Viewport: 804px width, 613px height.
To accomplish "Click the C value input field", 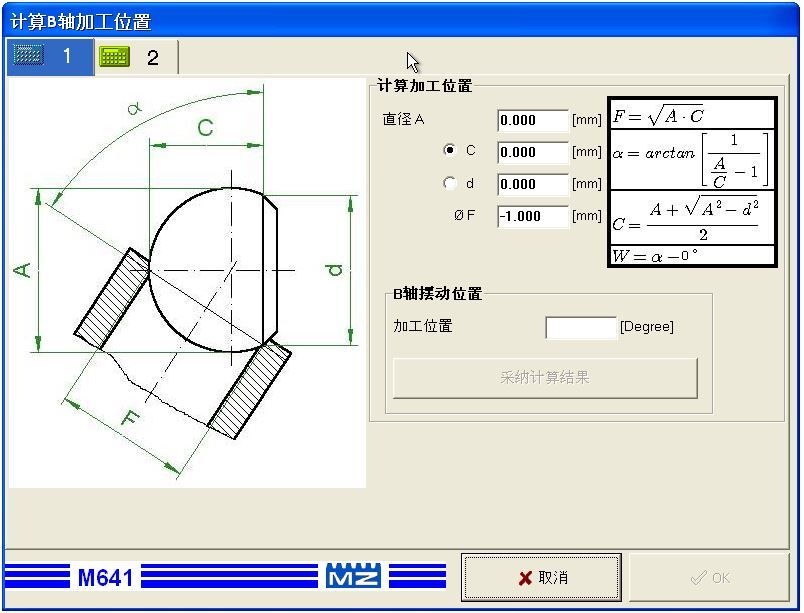I will (x=533, y=152).
